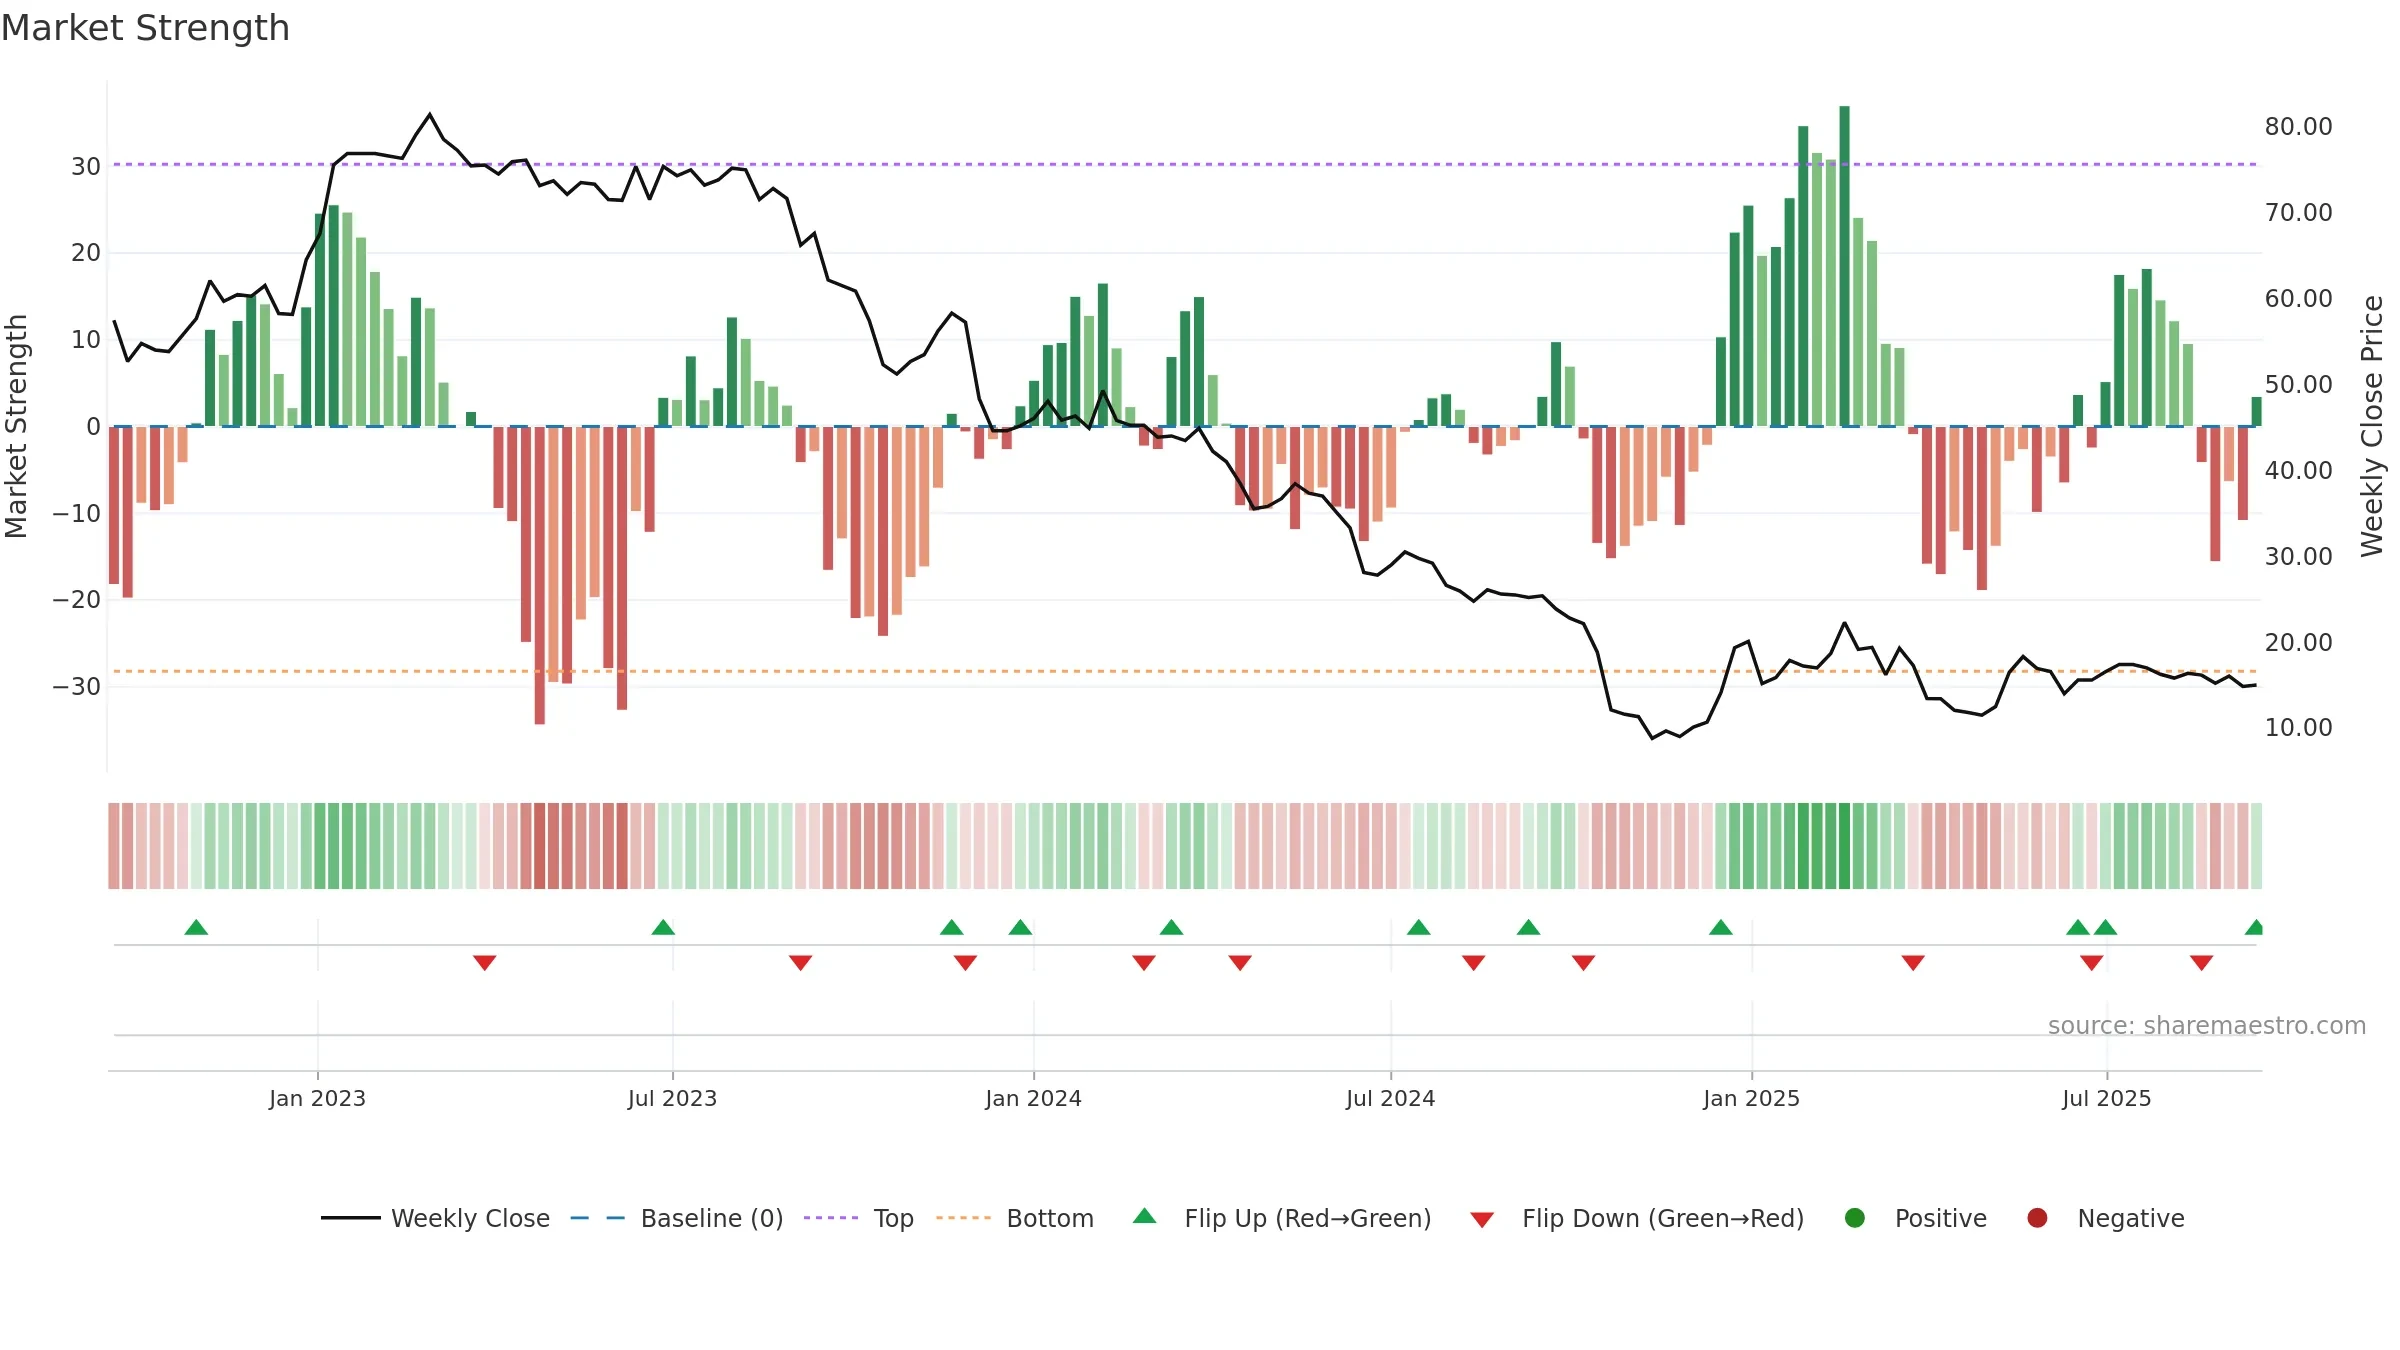Screen dimensions: 2400x1350
Task: Toggle the 'Negative' legend label
Action: (x=2131, y=1218)
